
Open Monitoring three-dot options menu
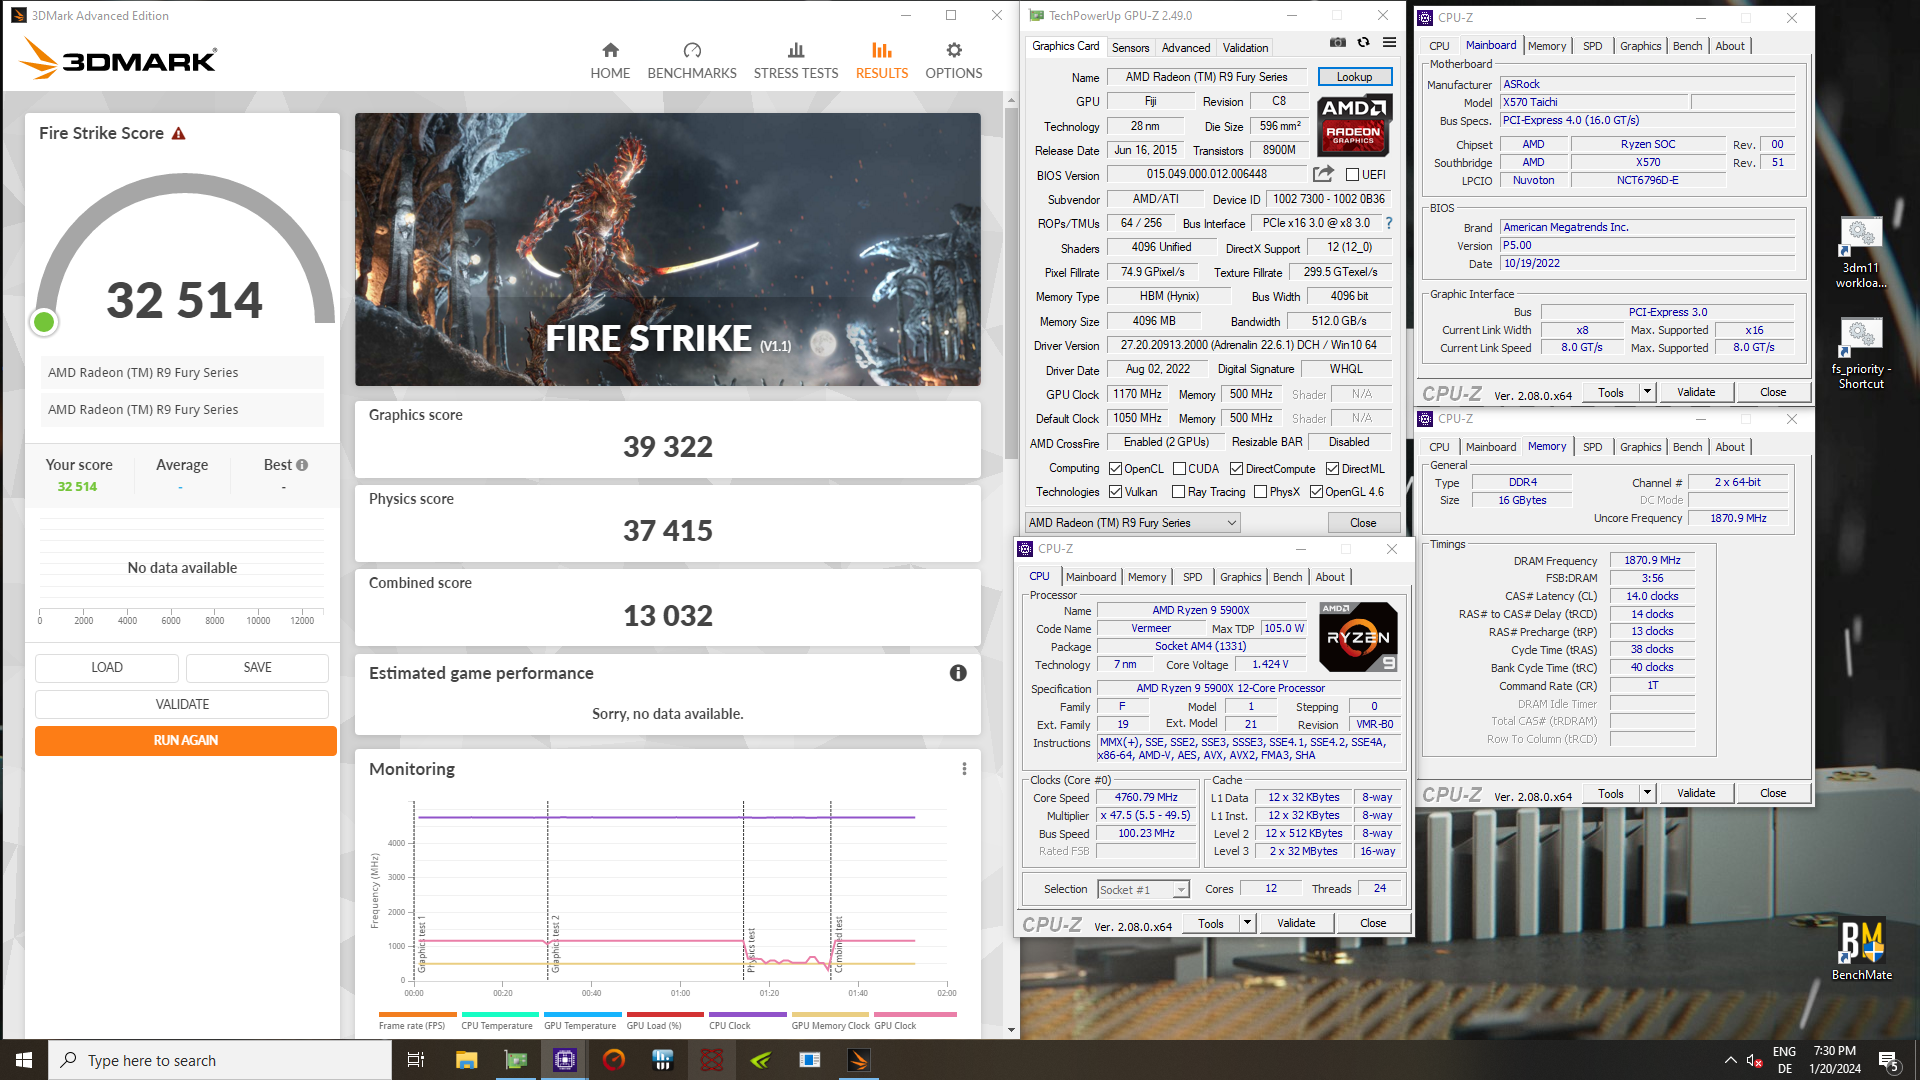pos(964,769)
